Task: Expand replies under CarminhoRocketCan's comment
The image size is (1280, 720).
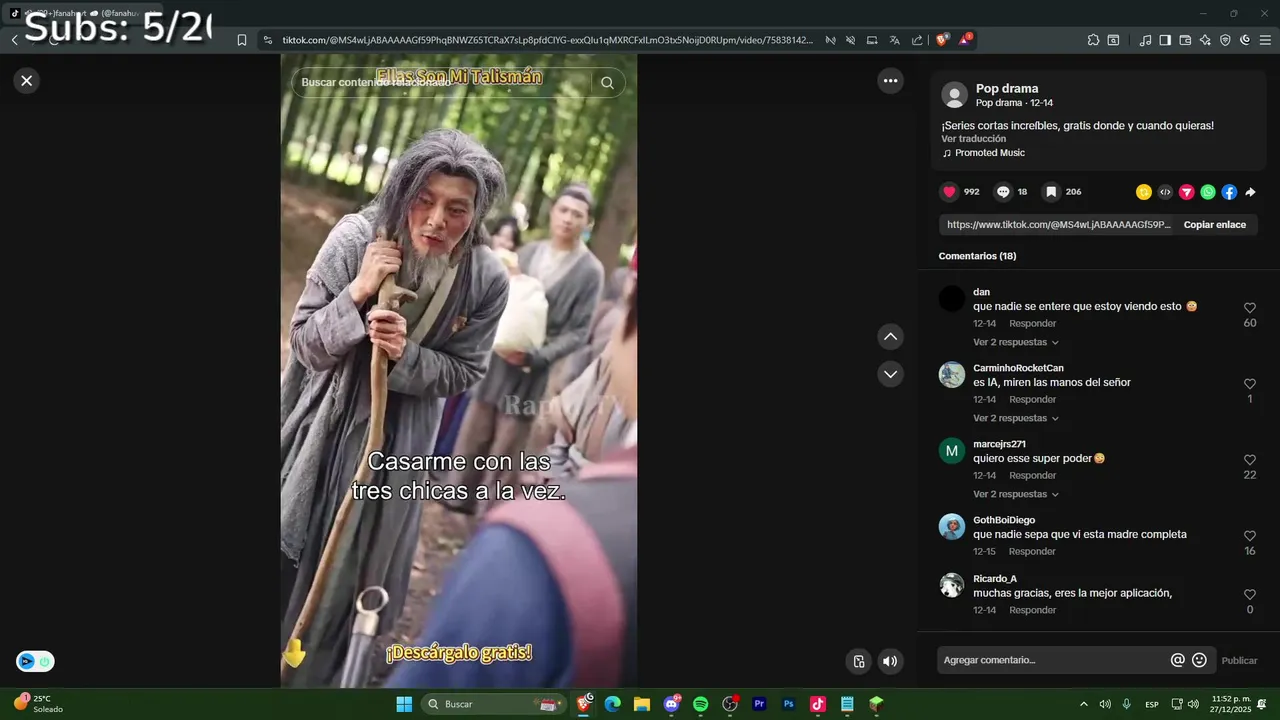Action: 1015,418
